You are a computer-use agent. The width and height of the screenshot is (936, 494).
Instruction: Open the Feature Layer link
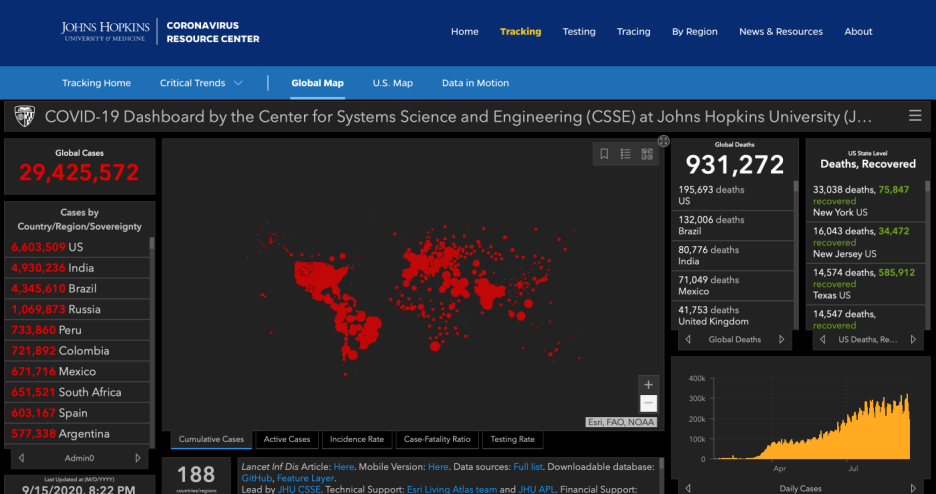pos(306,478)
